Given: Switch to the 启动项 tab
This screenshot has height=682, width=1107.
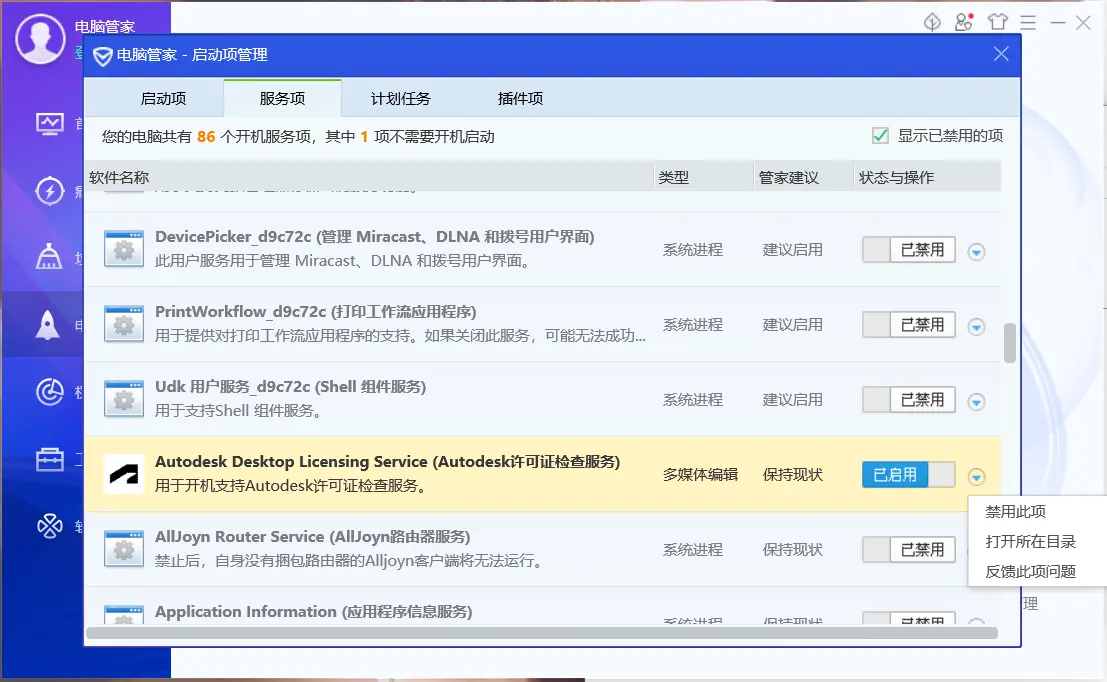Looking at the screenshot, I should pos(163,99).
